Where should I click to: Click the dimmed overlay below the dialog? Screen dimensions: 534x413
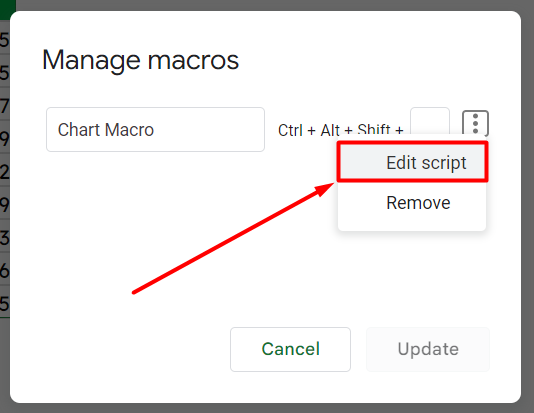(267, 409)
